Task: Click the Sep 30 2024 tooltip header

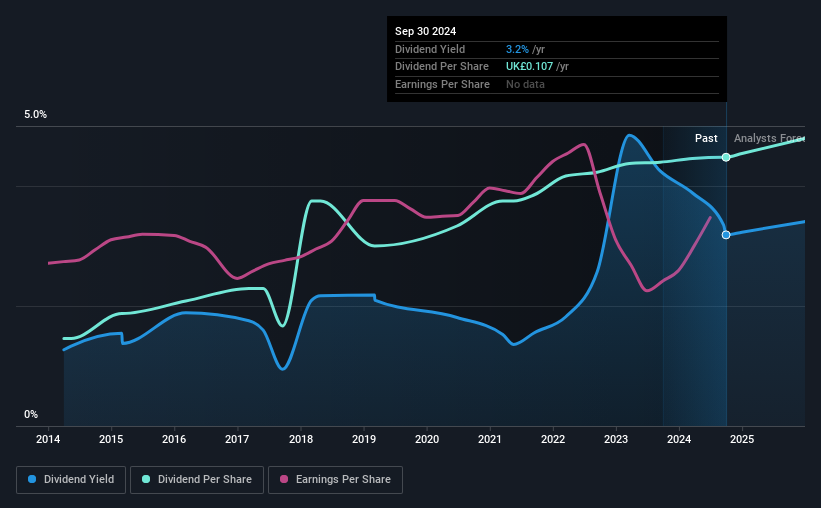Action: coord(425,31)
